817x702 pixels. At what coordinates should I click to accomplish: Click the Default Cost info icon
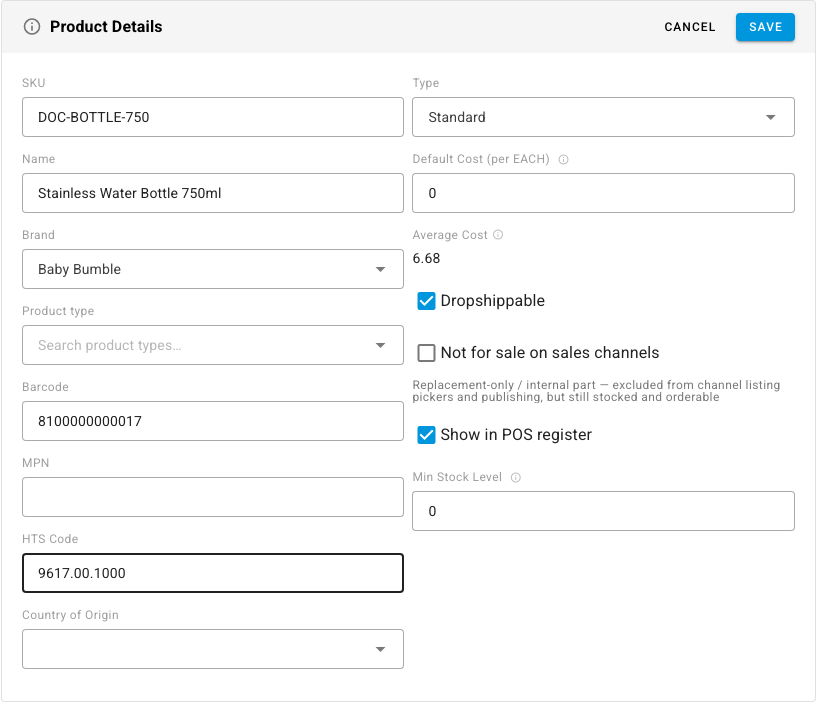click(x=563, y=159)
